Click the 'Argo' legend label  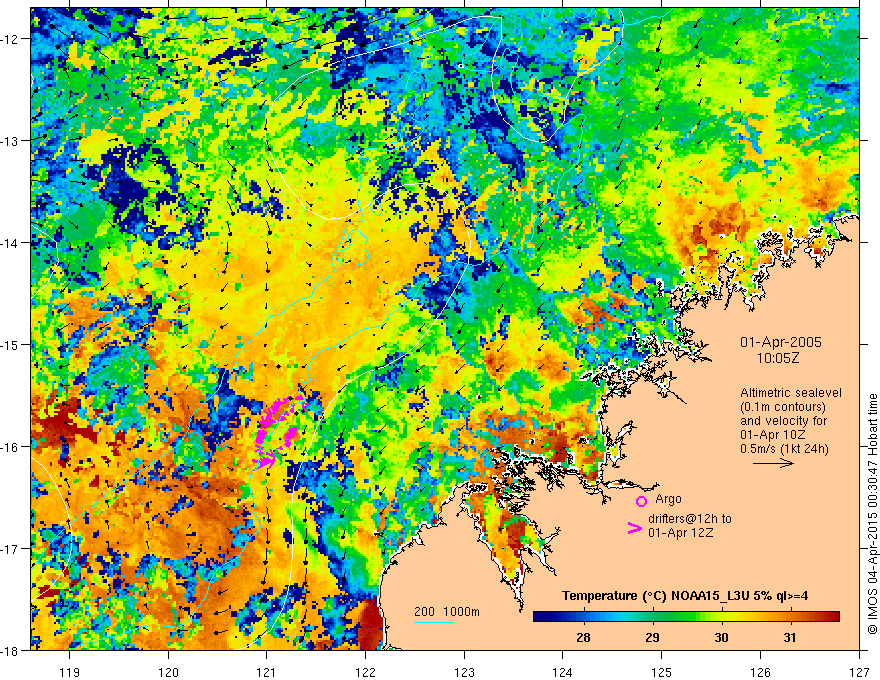[x=668, y=499]
